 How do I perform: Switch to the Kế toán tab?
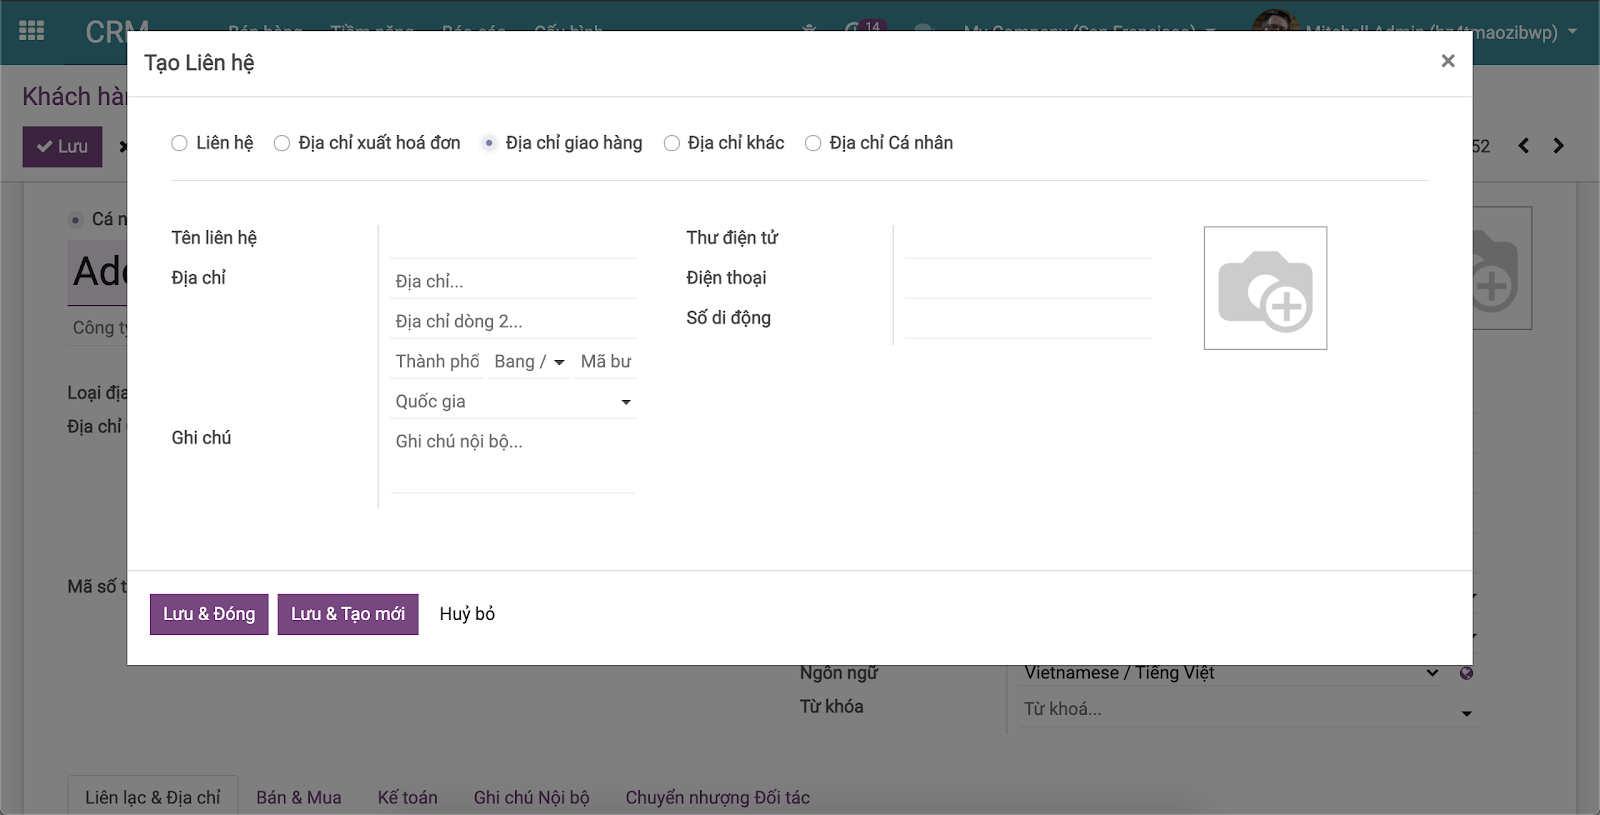(408, 797)
